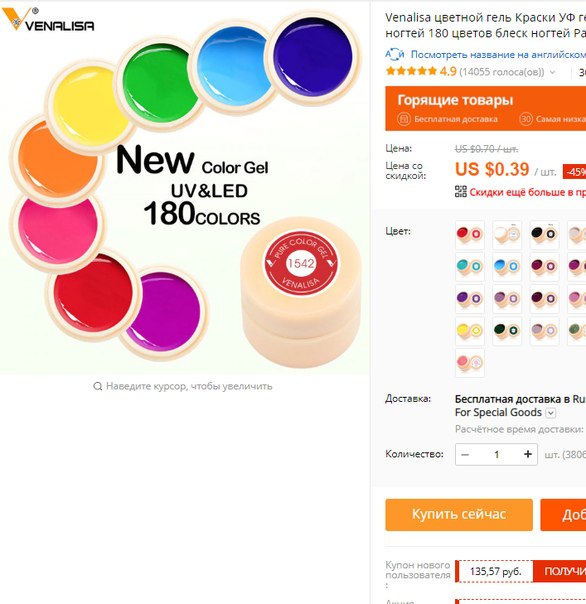Click the Купить сейчас button

(459, 515)
